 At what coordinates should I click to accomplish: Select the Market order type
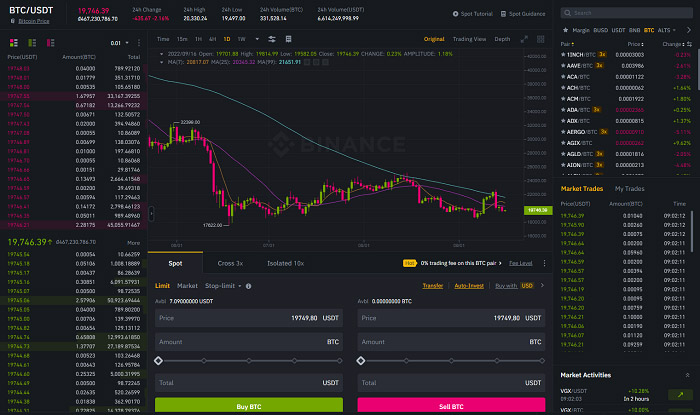pyautogui.click(x=187, y=286)
